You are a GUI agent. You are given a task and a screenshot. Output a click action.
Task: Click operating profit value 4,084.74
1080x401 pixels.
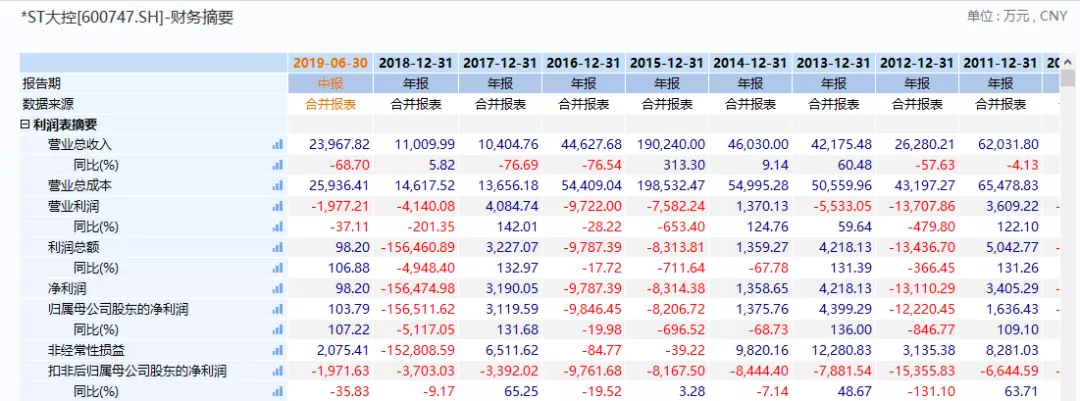pos(514,207)
